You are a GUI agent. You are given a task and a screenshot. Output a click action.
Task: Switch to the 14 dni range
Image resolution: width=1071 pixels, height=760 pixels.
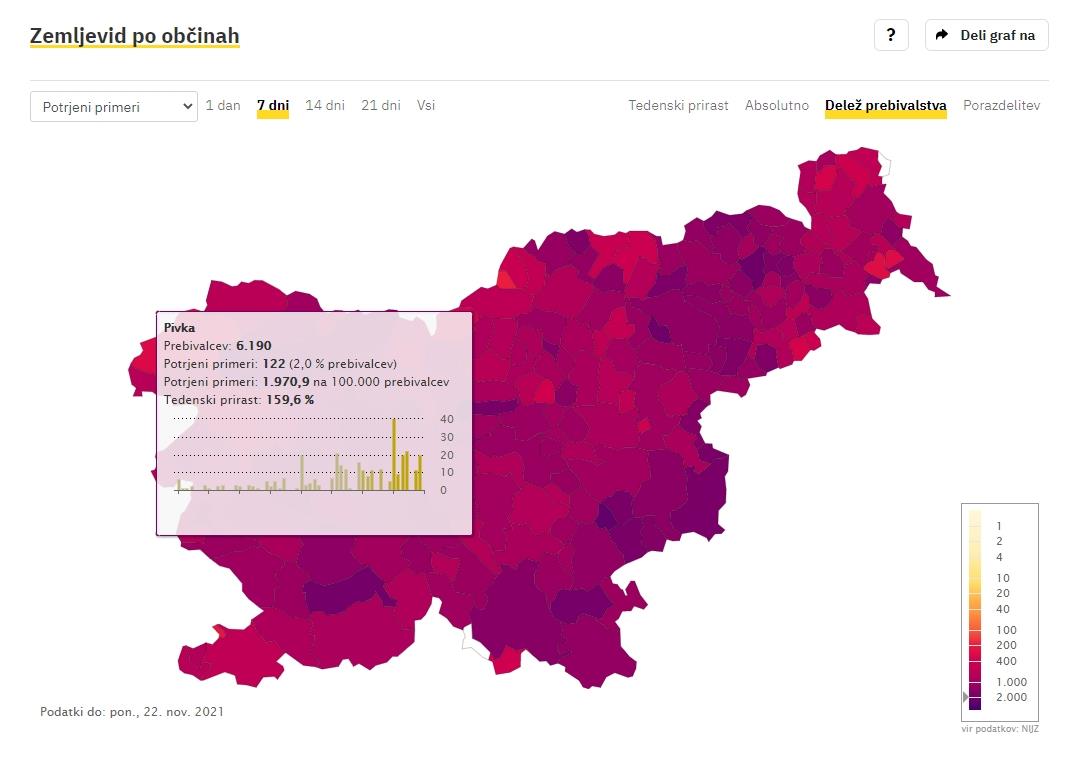tap(324, 105)
